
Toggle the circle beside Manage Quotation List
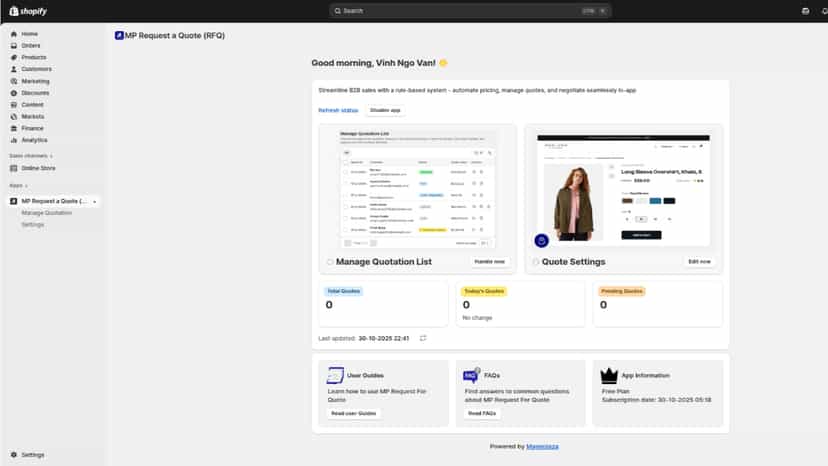pos(330,262)
